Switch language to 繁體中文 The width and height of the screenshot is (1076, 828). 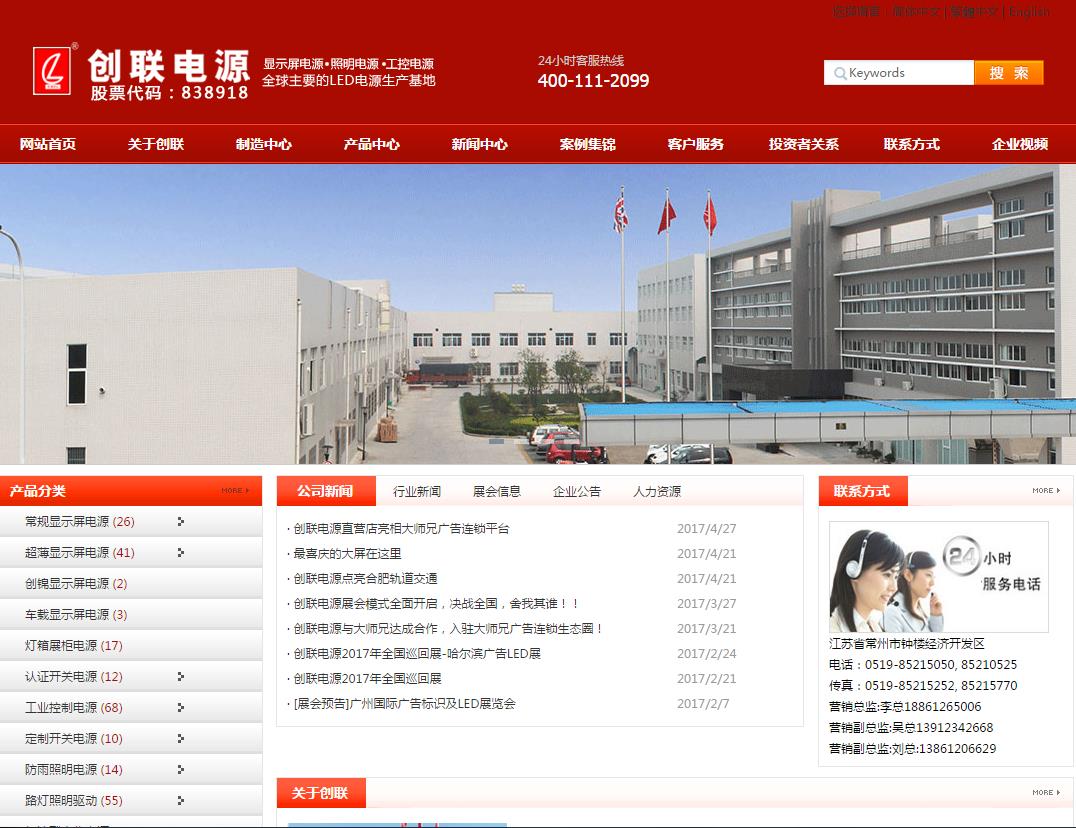(x=973, y=12)
